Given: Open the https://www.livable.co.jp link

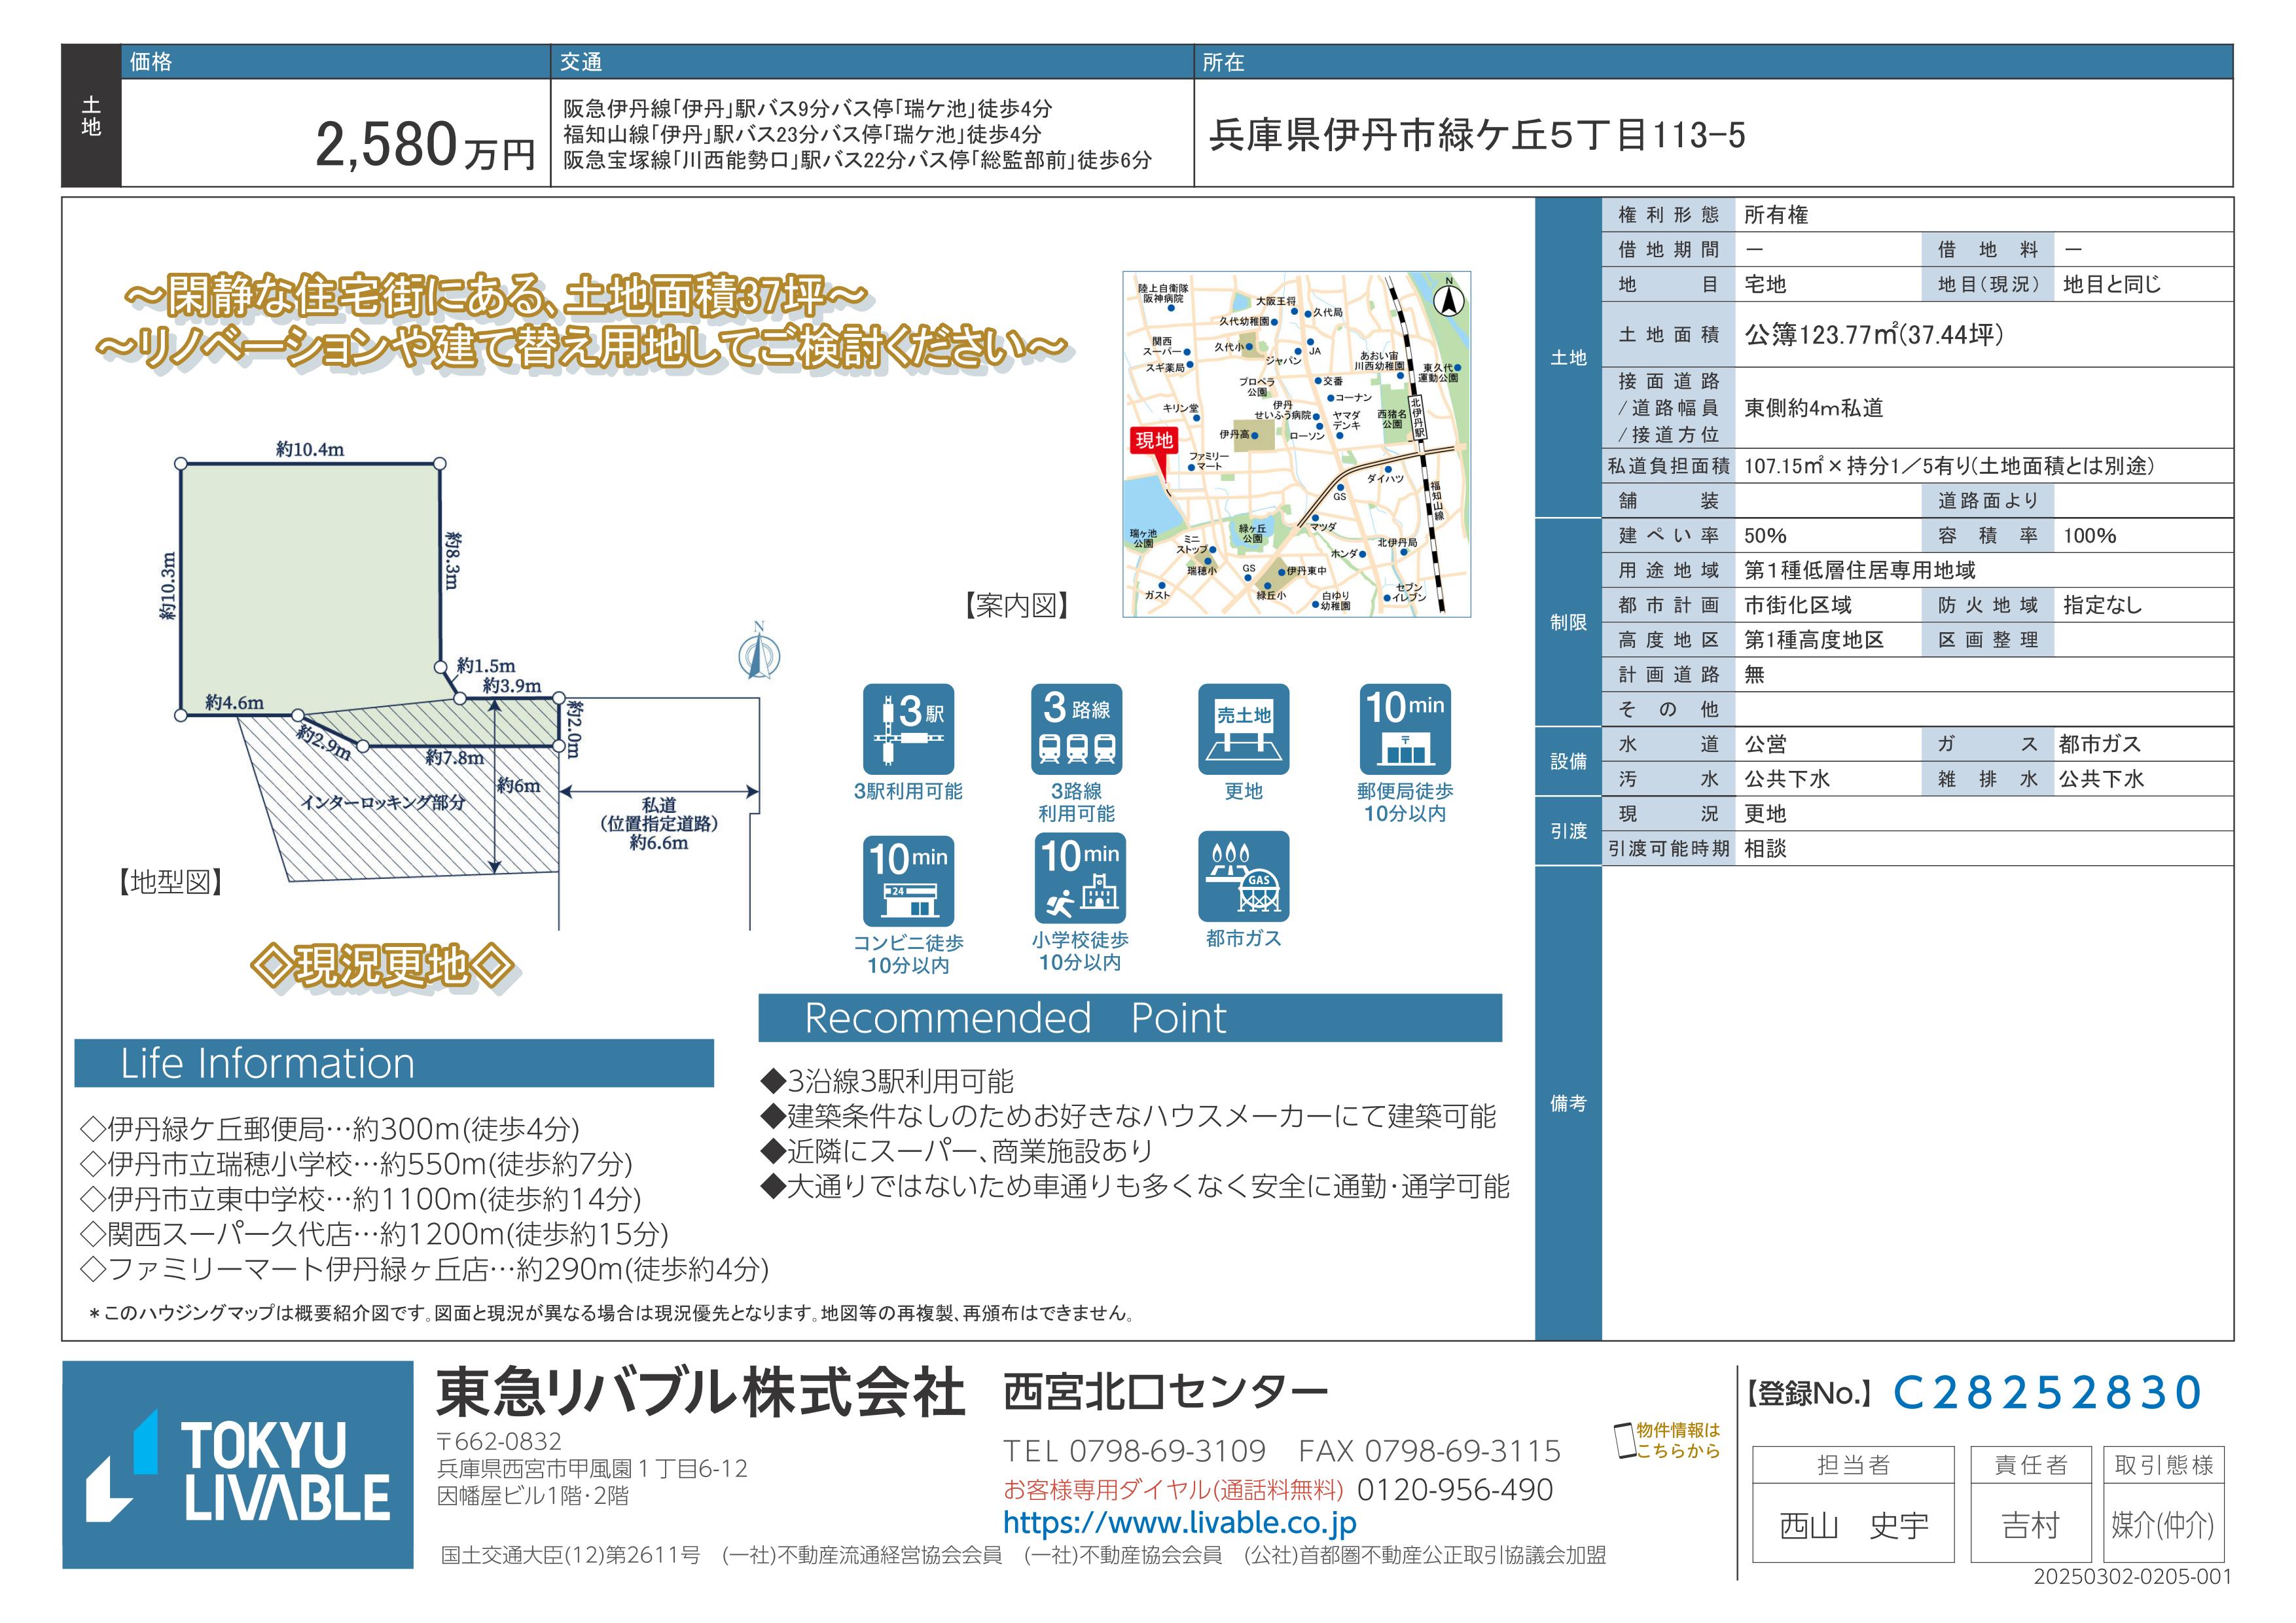Looking at the screenshot, I should click(1179, 1523).
